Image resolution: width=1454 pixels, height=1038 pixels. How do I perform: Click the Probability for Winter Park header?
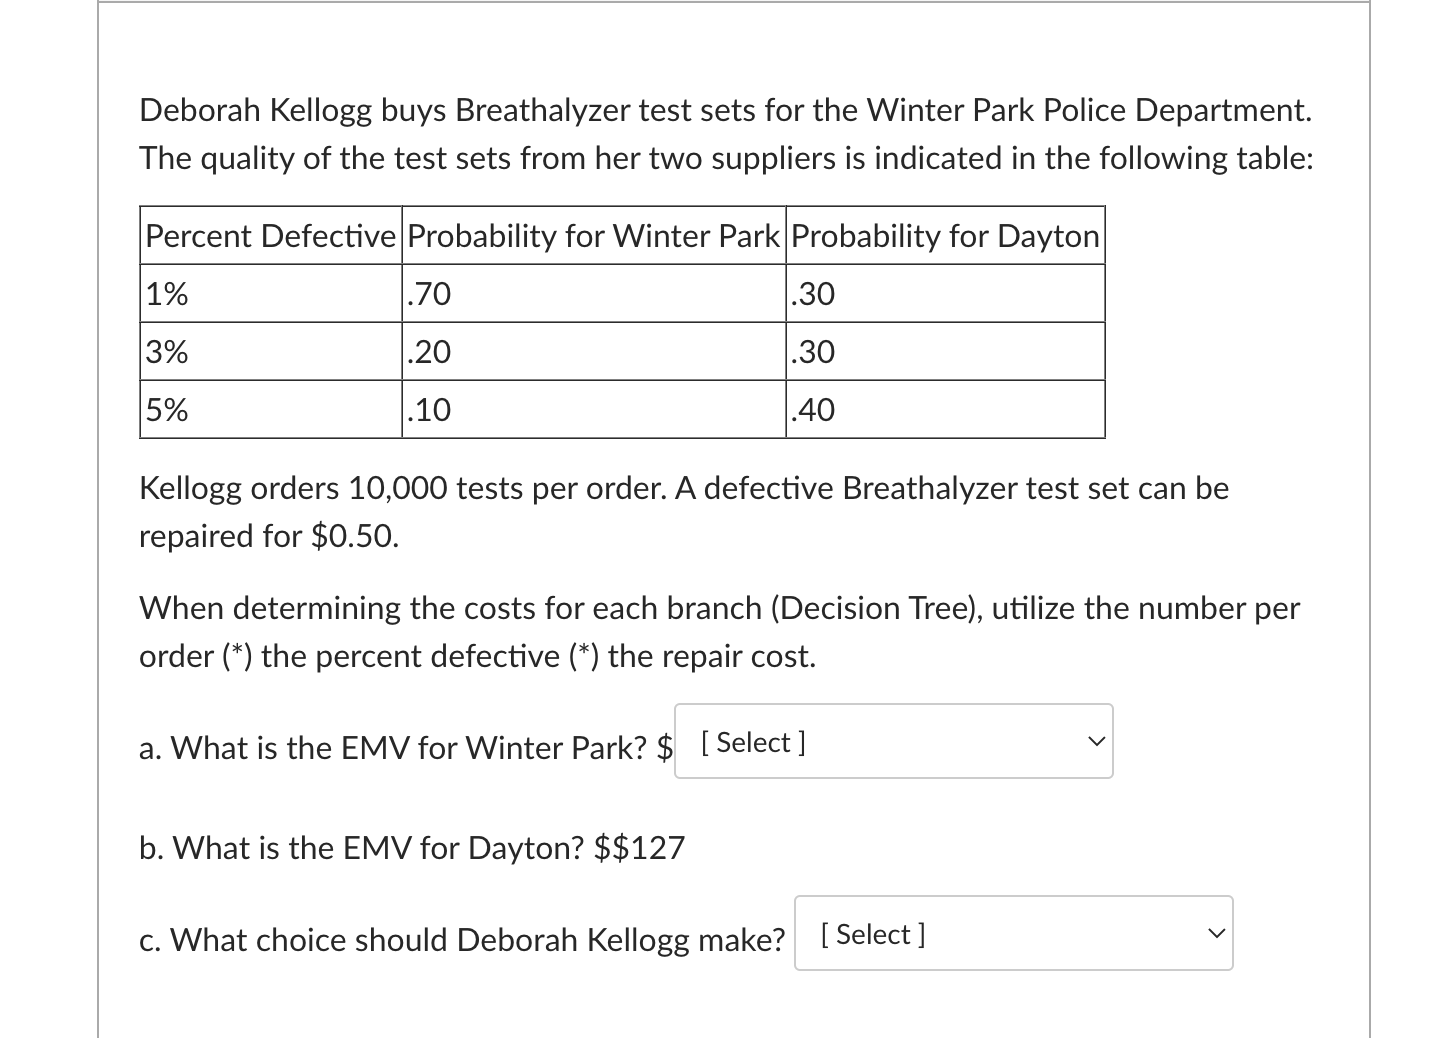(x=593, y=235)
